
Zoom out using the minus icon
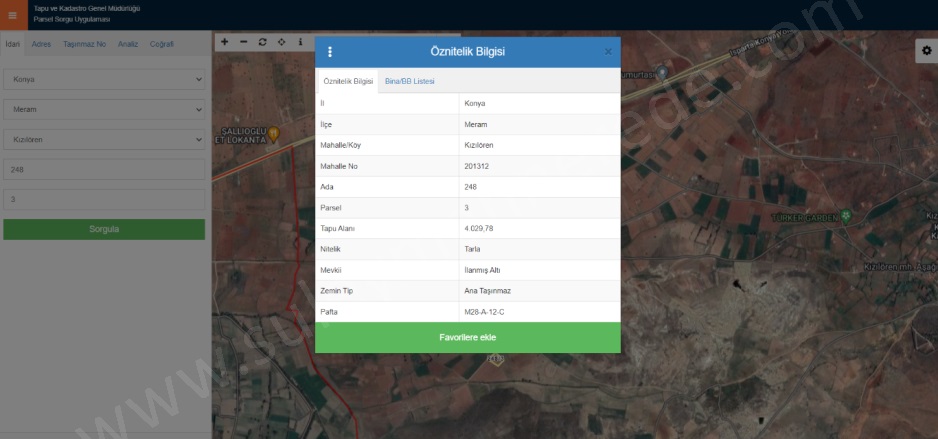coord(243,42)
